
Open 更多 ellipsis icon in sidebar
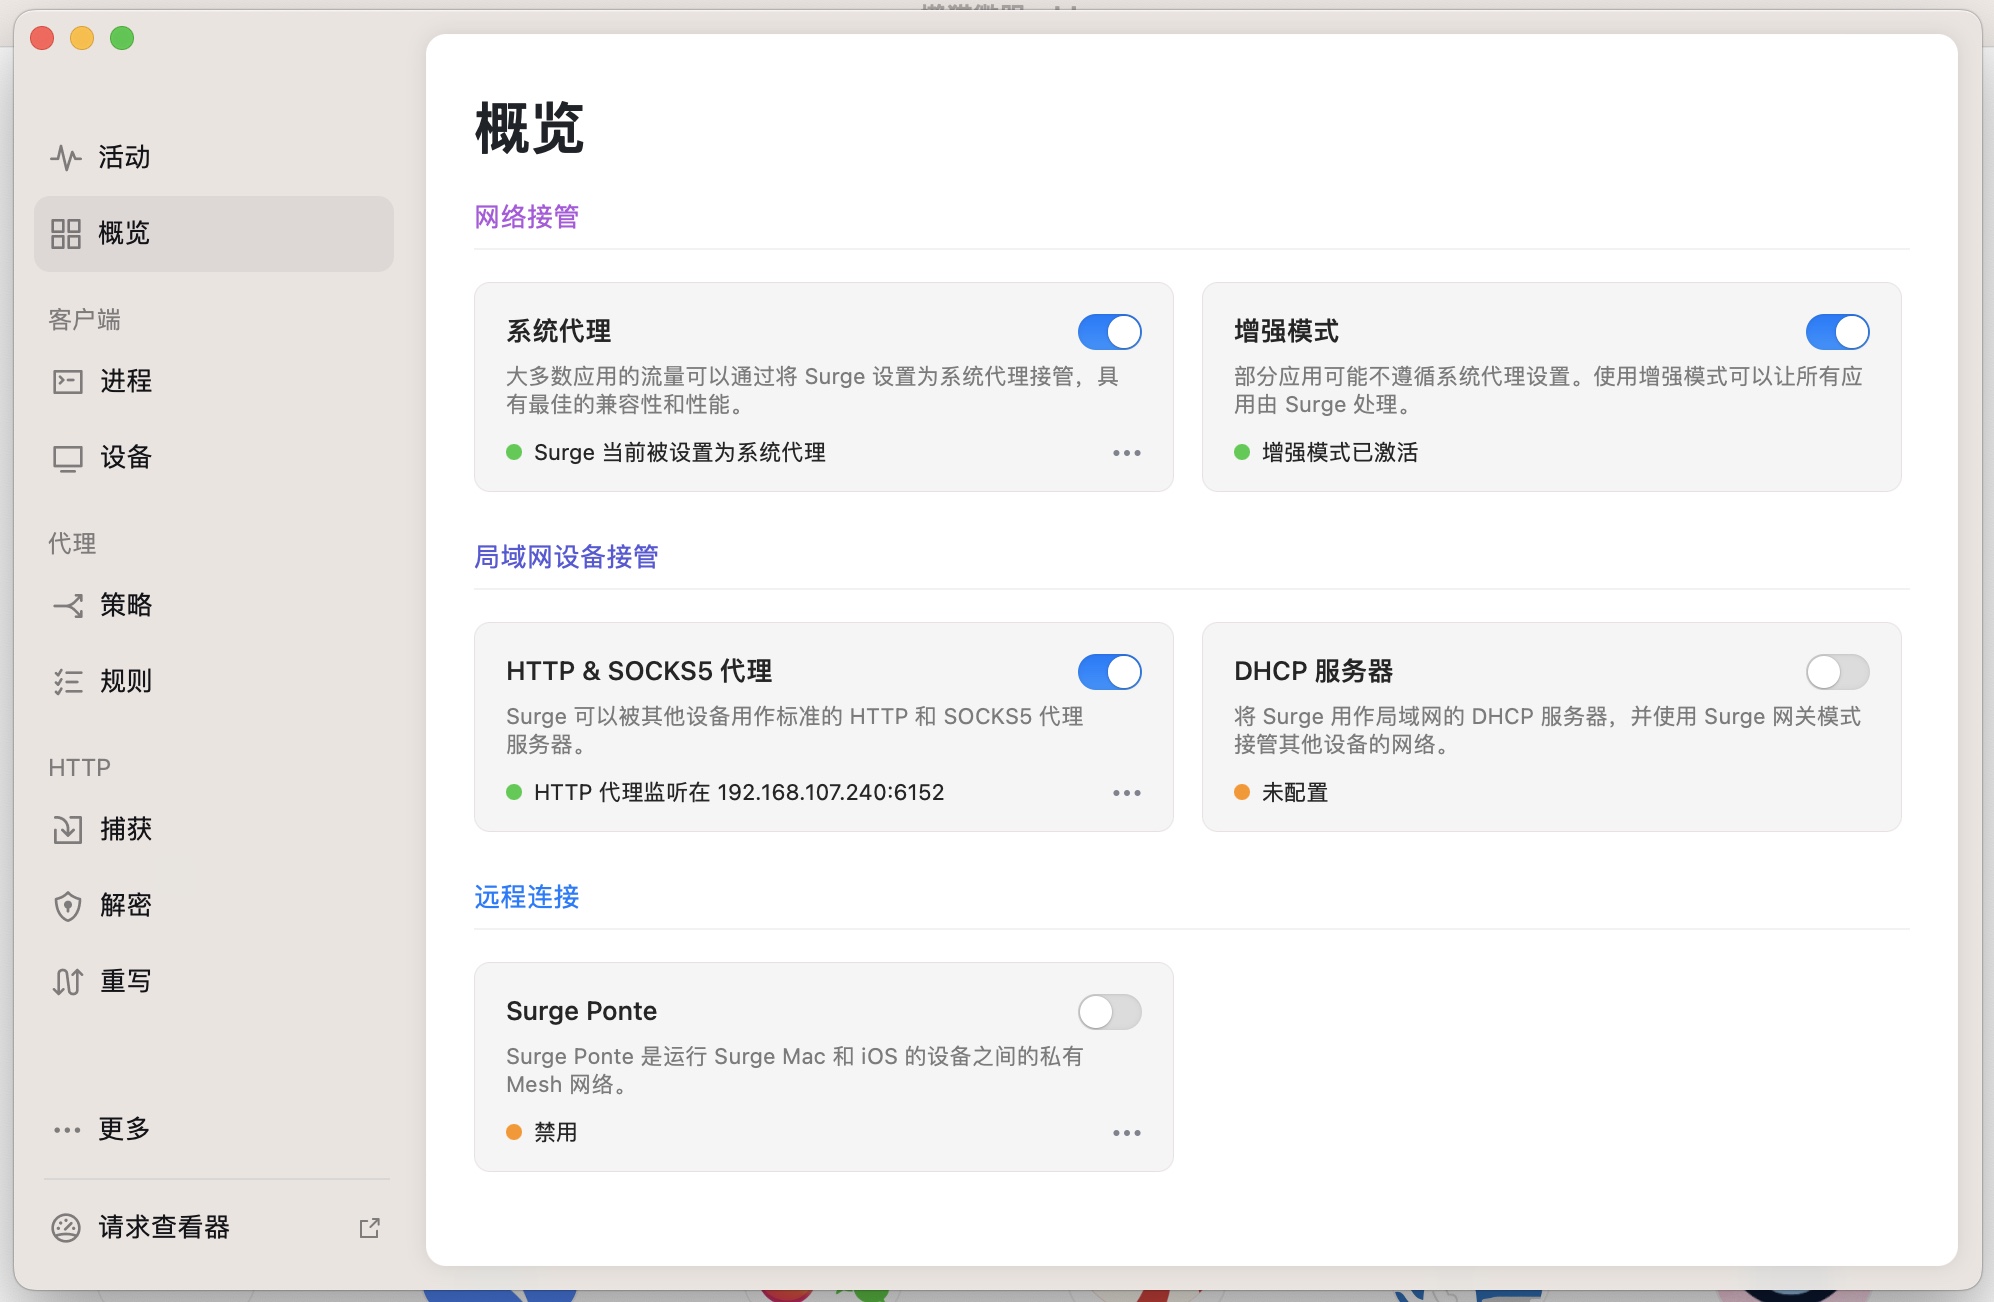tap(67, 1130)
